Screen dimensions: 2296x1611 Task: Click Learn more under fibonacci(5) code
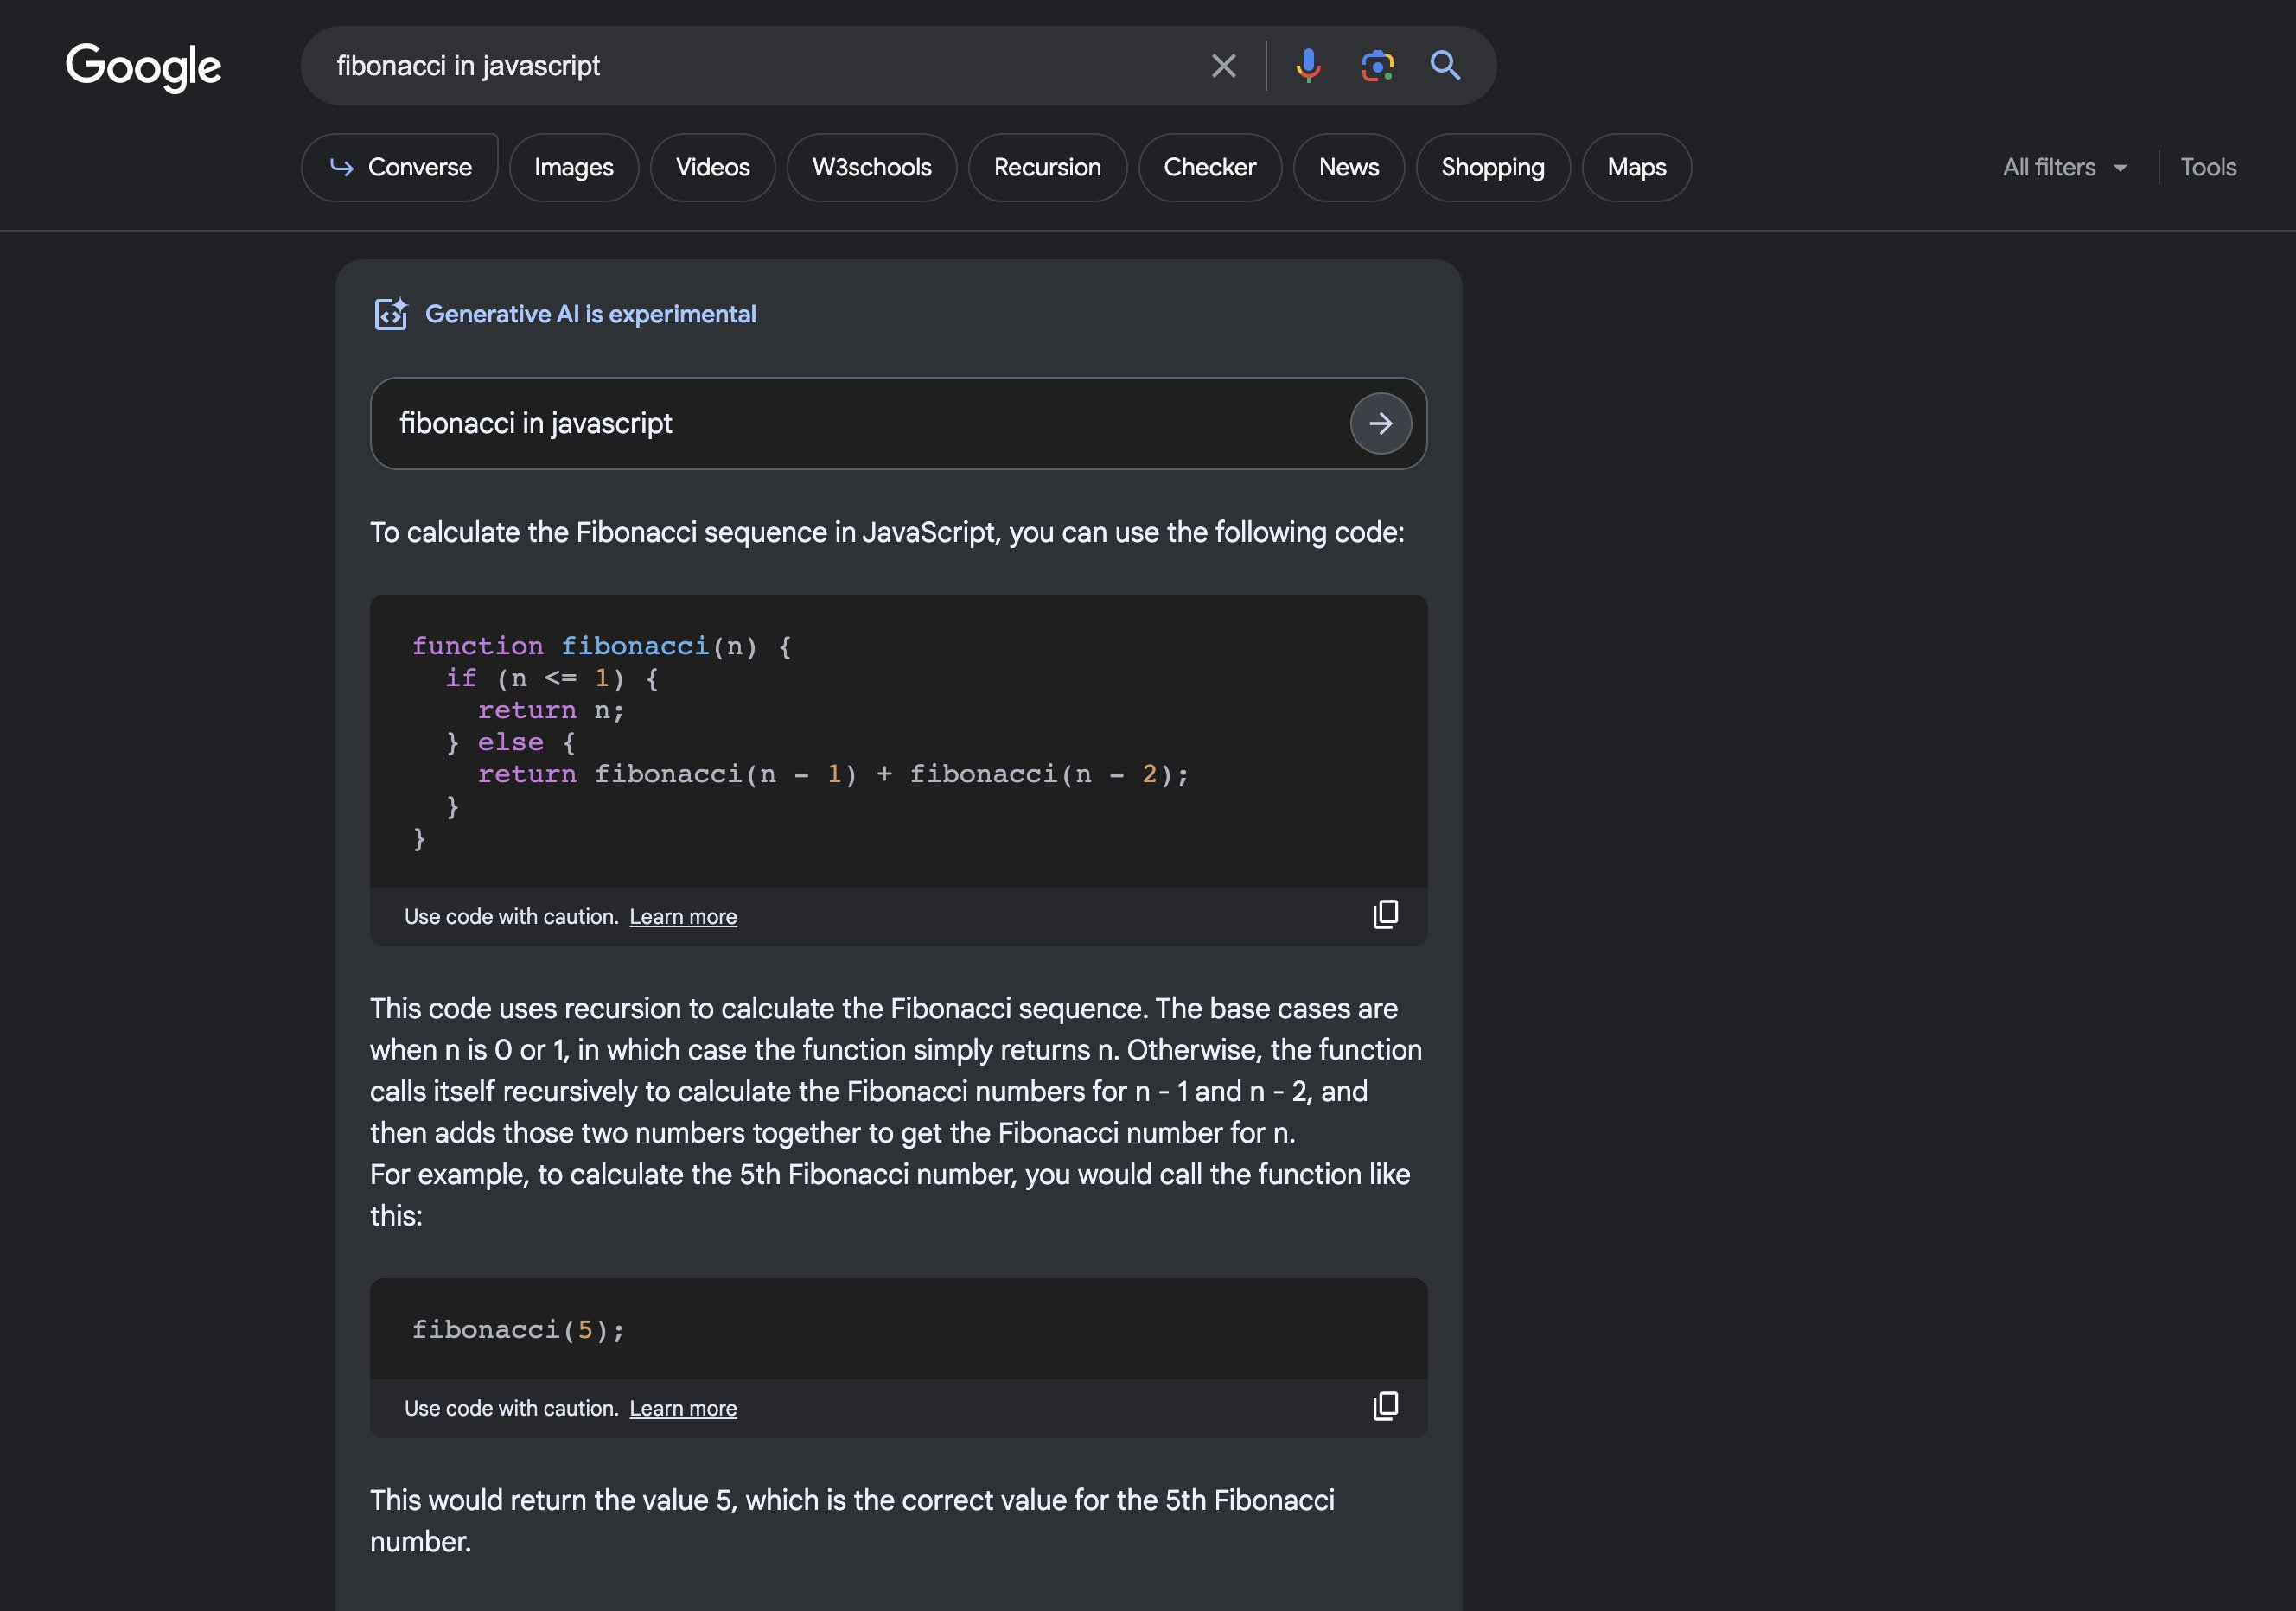click(683, 1409)
